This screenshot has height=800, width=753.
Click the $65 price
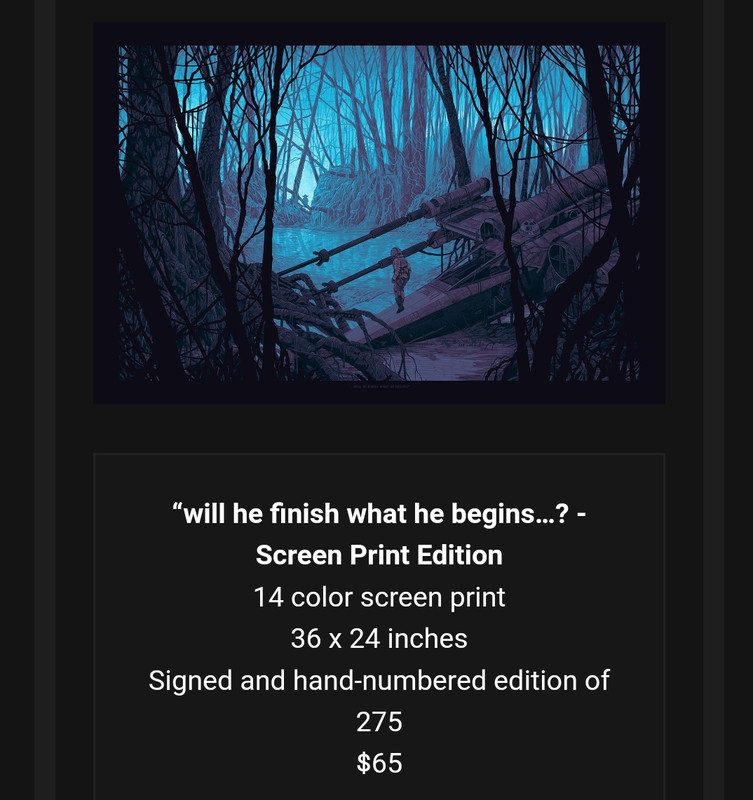click(x=379, y=763)
